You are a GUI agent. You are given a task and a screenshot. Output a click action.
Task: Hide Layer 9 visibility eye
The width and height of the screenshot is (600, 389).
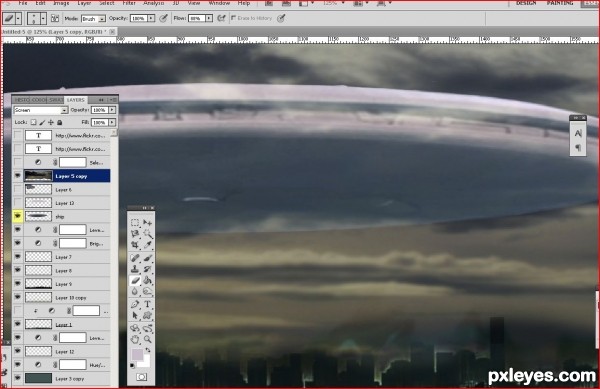point(17,283)
